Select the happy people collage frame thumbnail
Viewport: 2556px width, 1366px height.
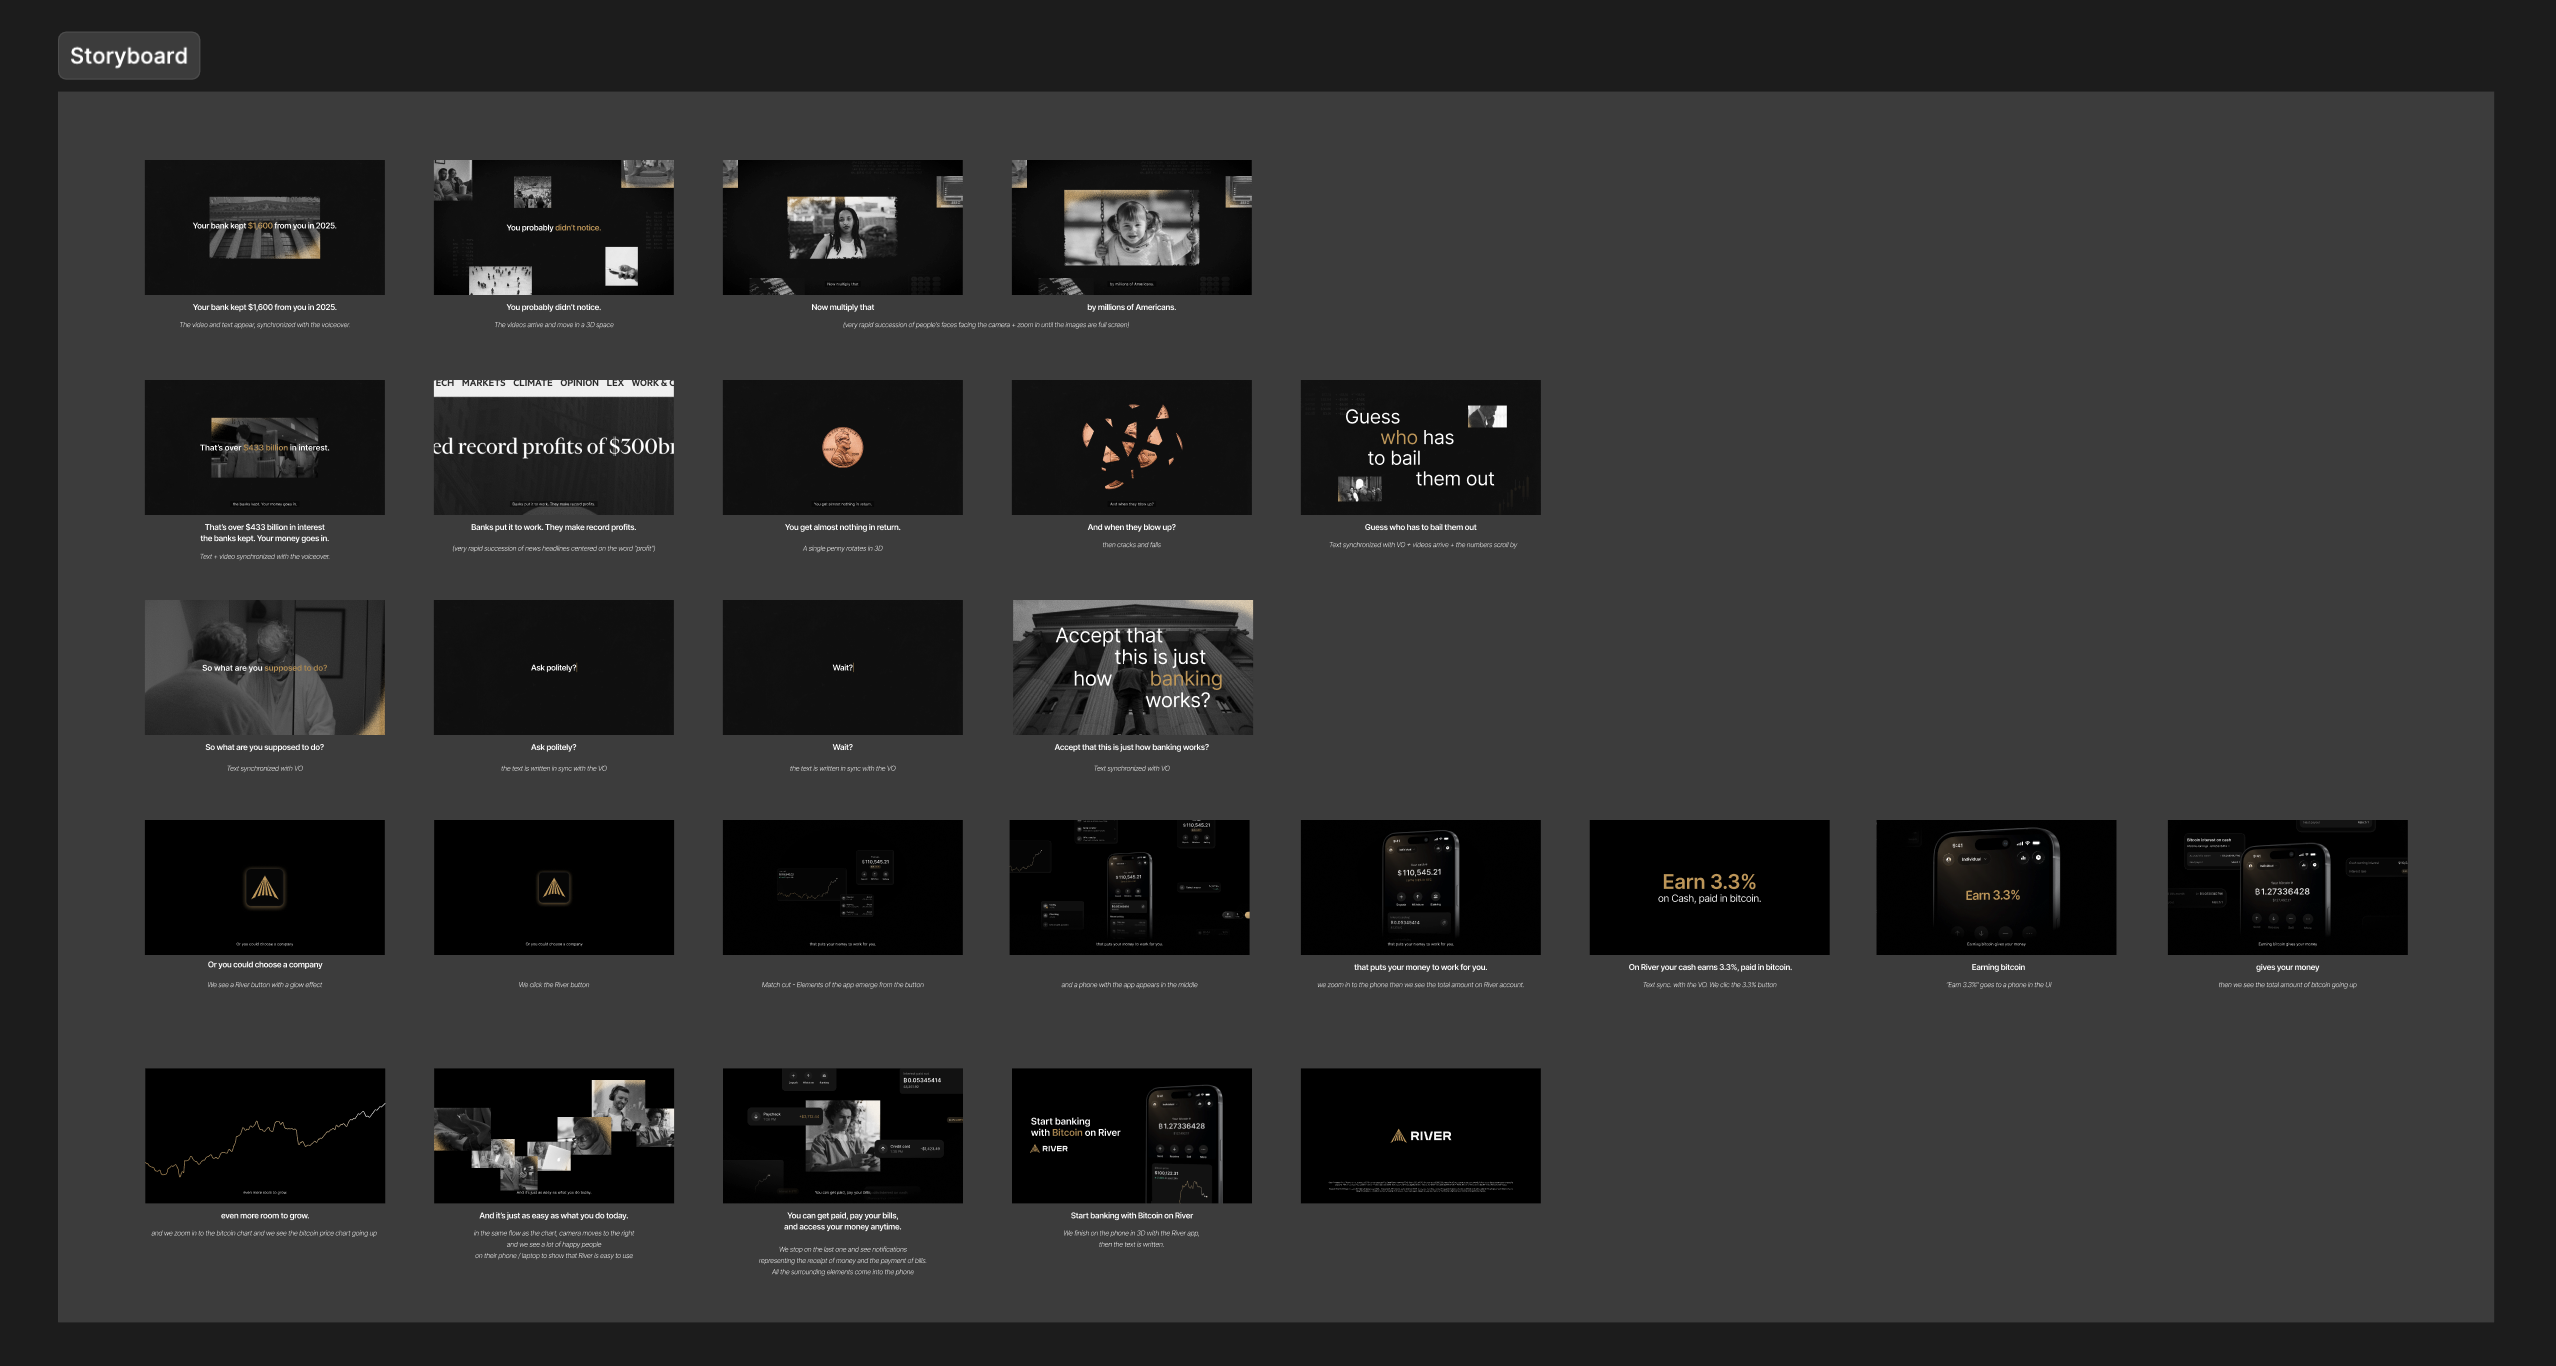(x=554, y=1135)
